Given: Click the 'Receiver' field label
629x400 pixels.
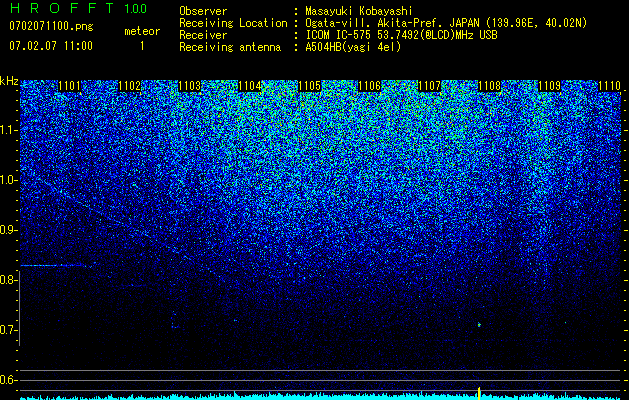Looking at the screenshot, I should coord(203,35).
